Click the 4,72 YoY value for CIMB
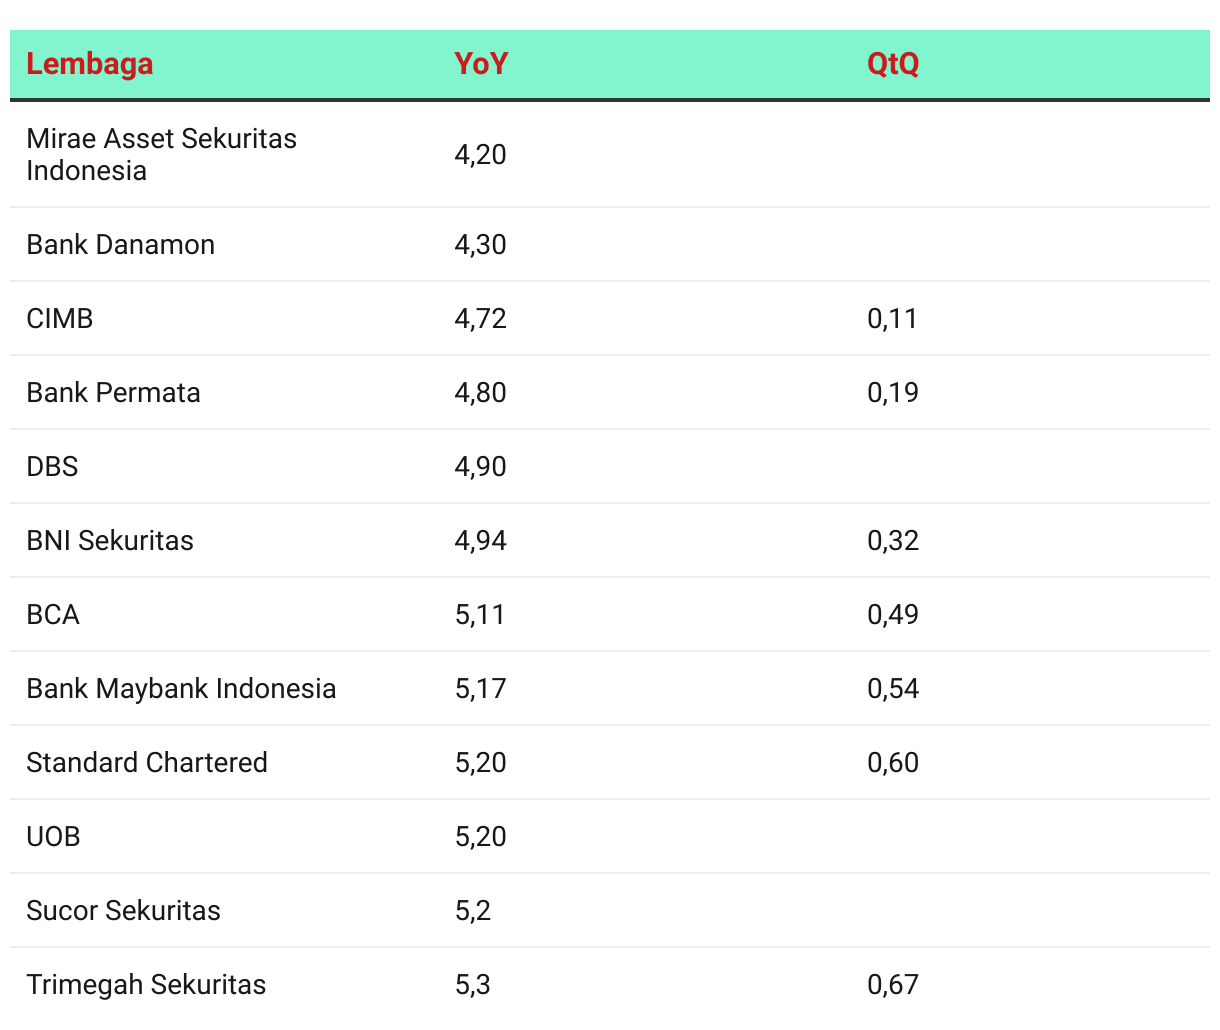 pos(481,319)
